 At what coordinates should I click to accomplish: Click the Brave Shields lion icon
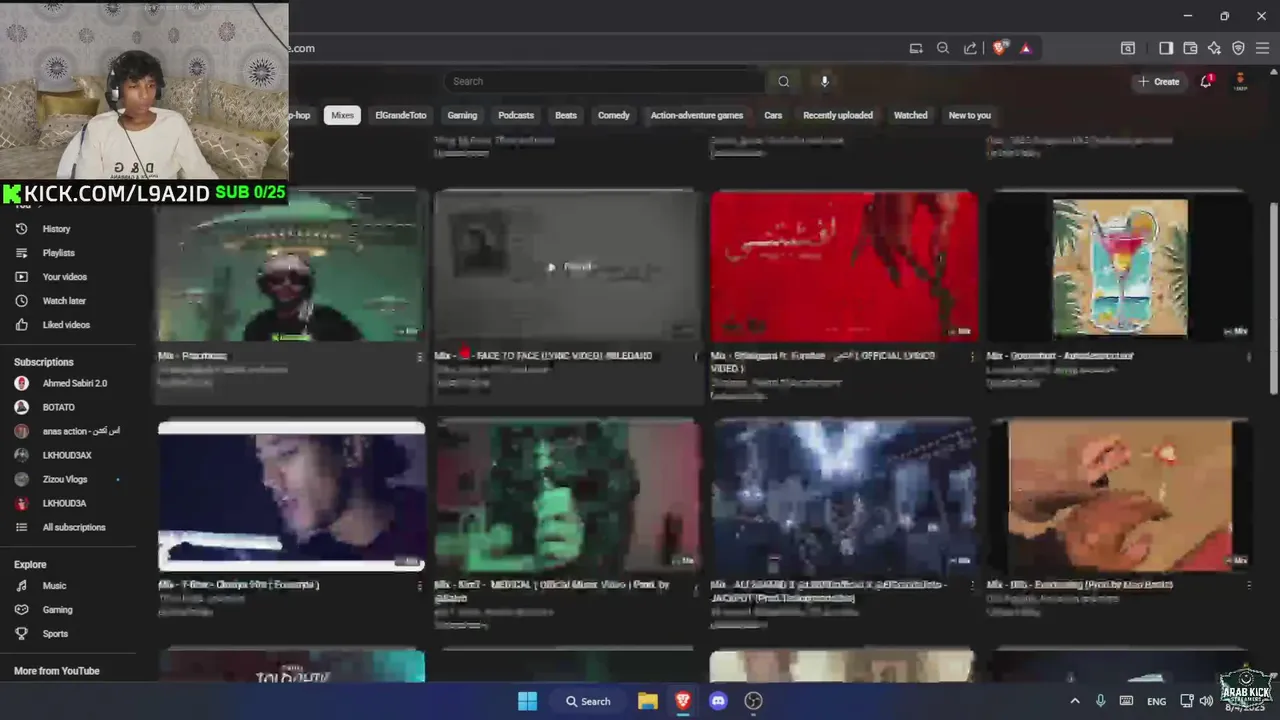999,48
